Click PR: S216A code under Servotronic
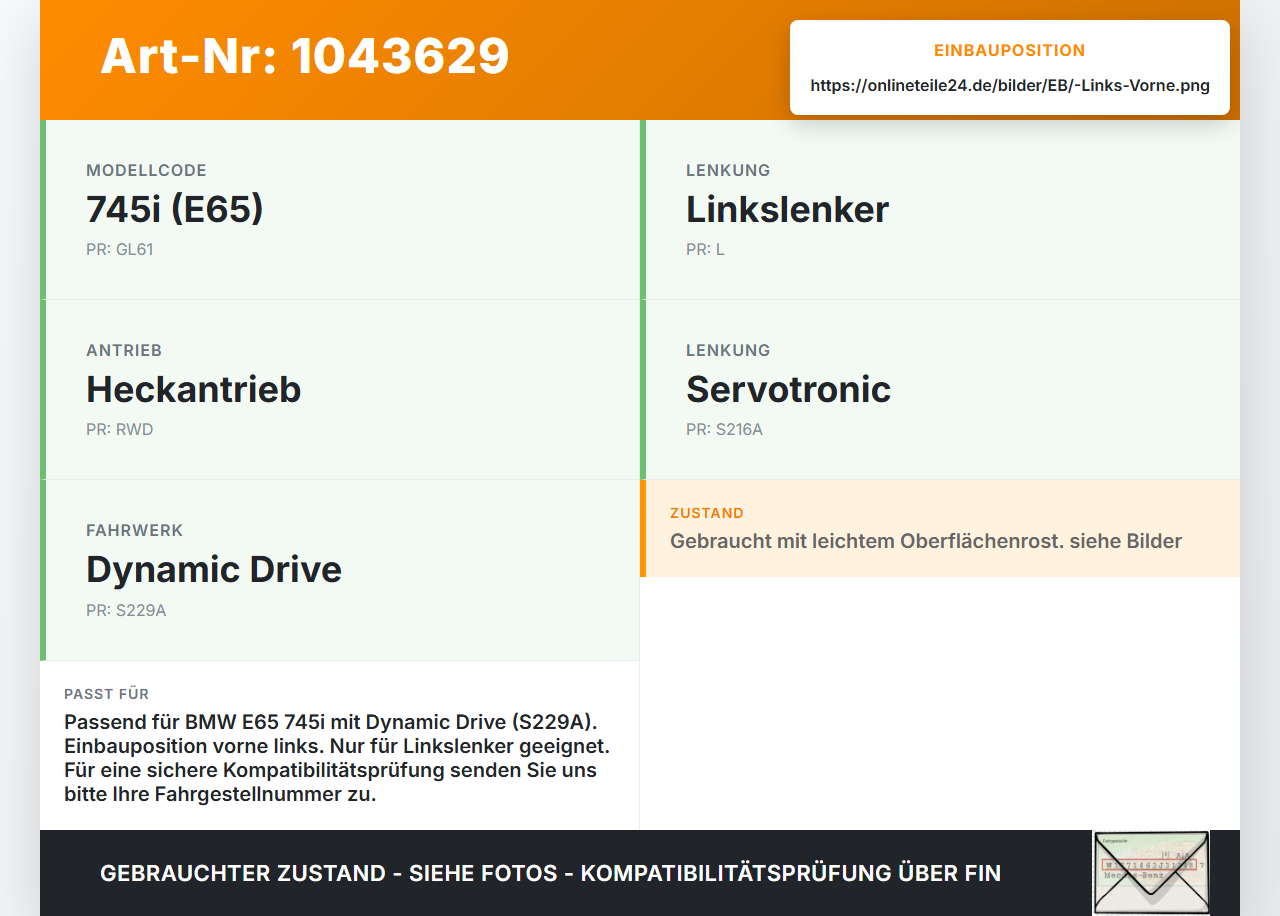This screenshot has height=916, width=1280. point(724,430)
